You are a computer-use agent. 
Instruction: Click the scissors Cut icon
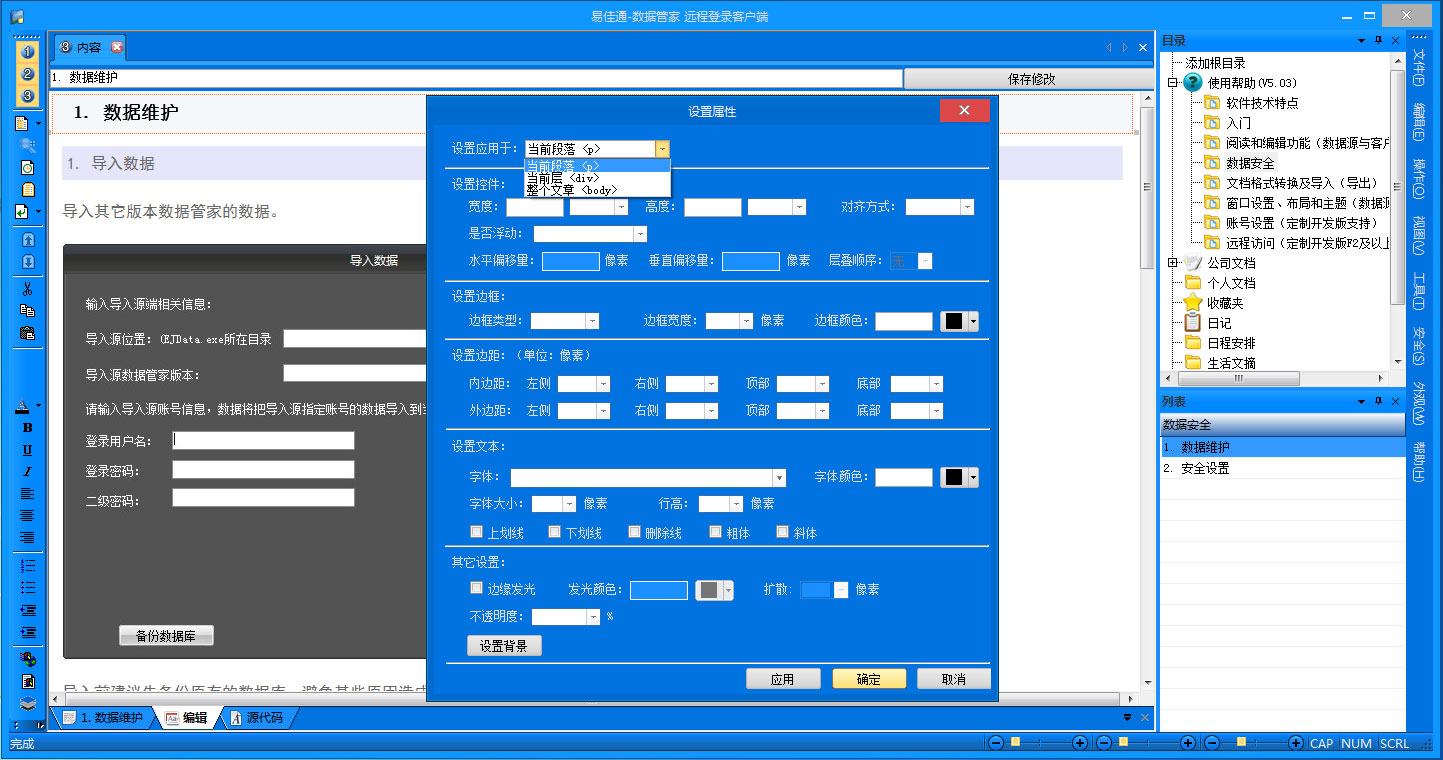pyautogui.click(x=28, y=289)
